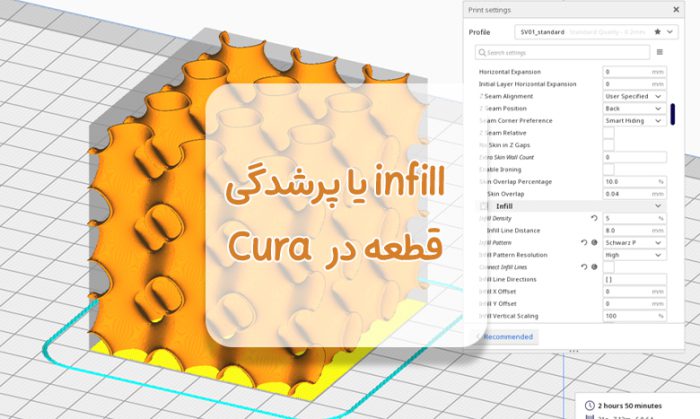Open Z Seam Alignment dropdown

coord(634,96)
